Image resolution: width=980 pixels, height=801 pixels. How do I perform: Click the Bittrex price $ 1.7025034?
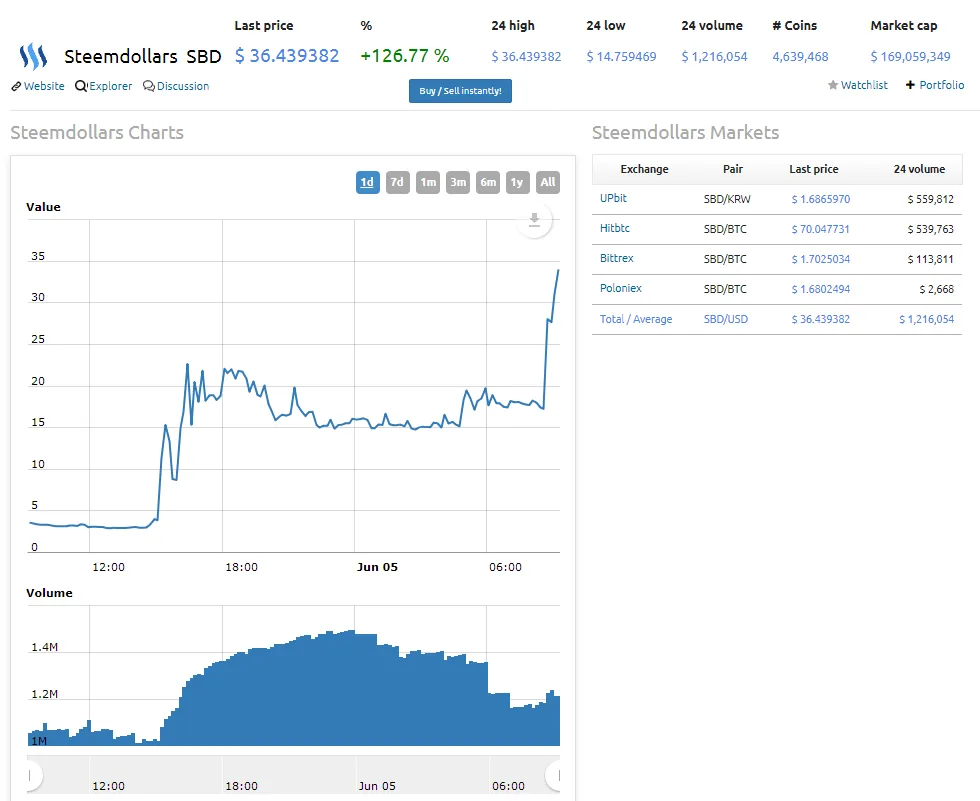tap(821, 259)
